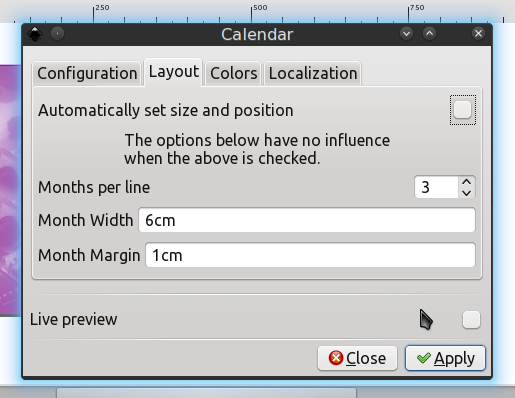The height and width of the screenshot is (398, 515).
Task: Decrease Months per line with down arrow
Action: click(467, 193)
